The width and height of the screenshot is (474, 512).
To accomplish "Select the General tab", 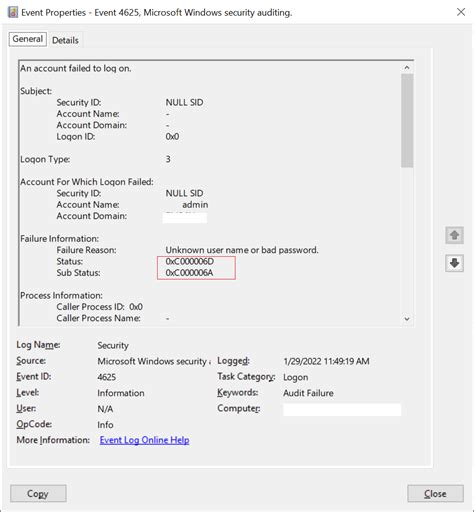I will click(28, 39).
